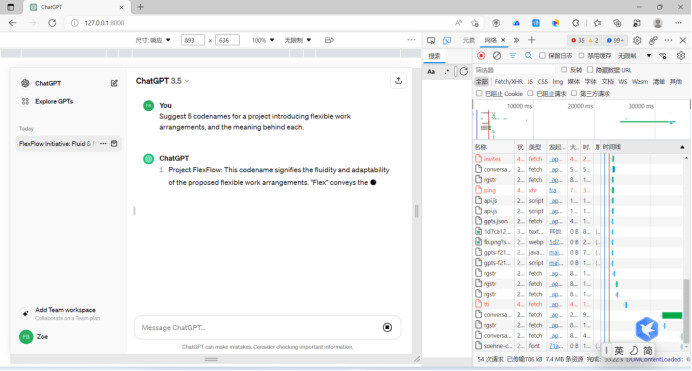Click the network filter text field
This screenshot has width=692, height=371.
(x=514, y=70)
